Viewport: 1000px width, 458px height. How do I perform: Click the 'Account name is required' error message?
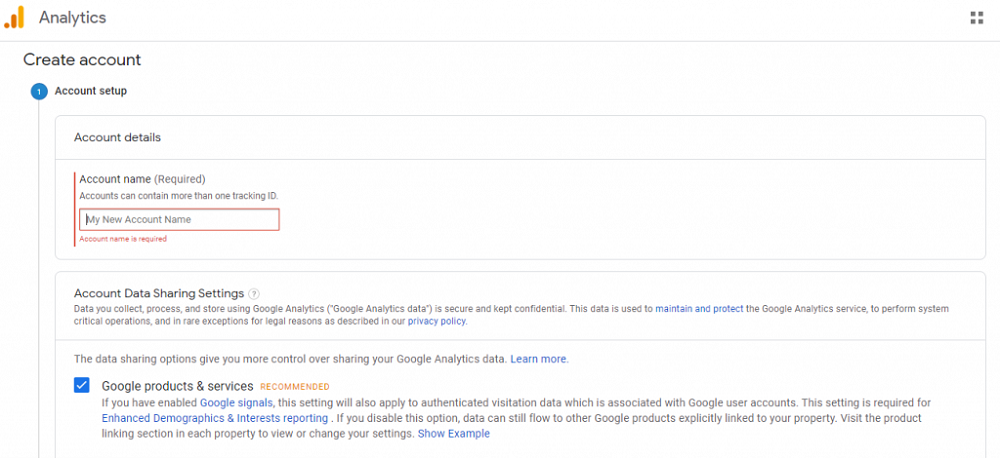pos(123,239)
